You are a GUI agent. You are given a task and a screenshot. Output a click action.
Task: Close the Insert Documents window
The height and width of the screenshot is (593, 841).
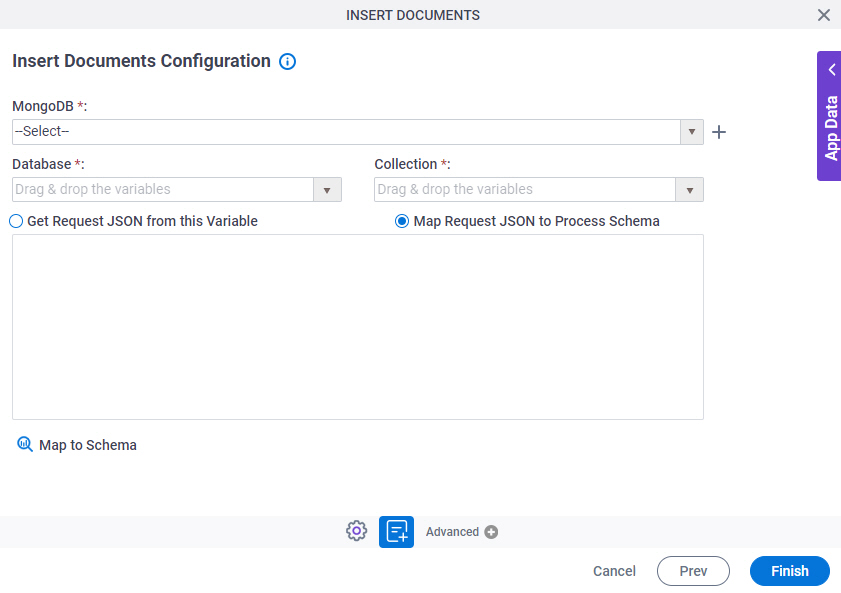coord(824,15)
